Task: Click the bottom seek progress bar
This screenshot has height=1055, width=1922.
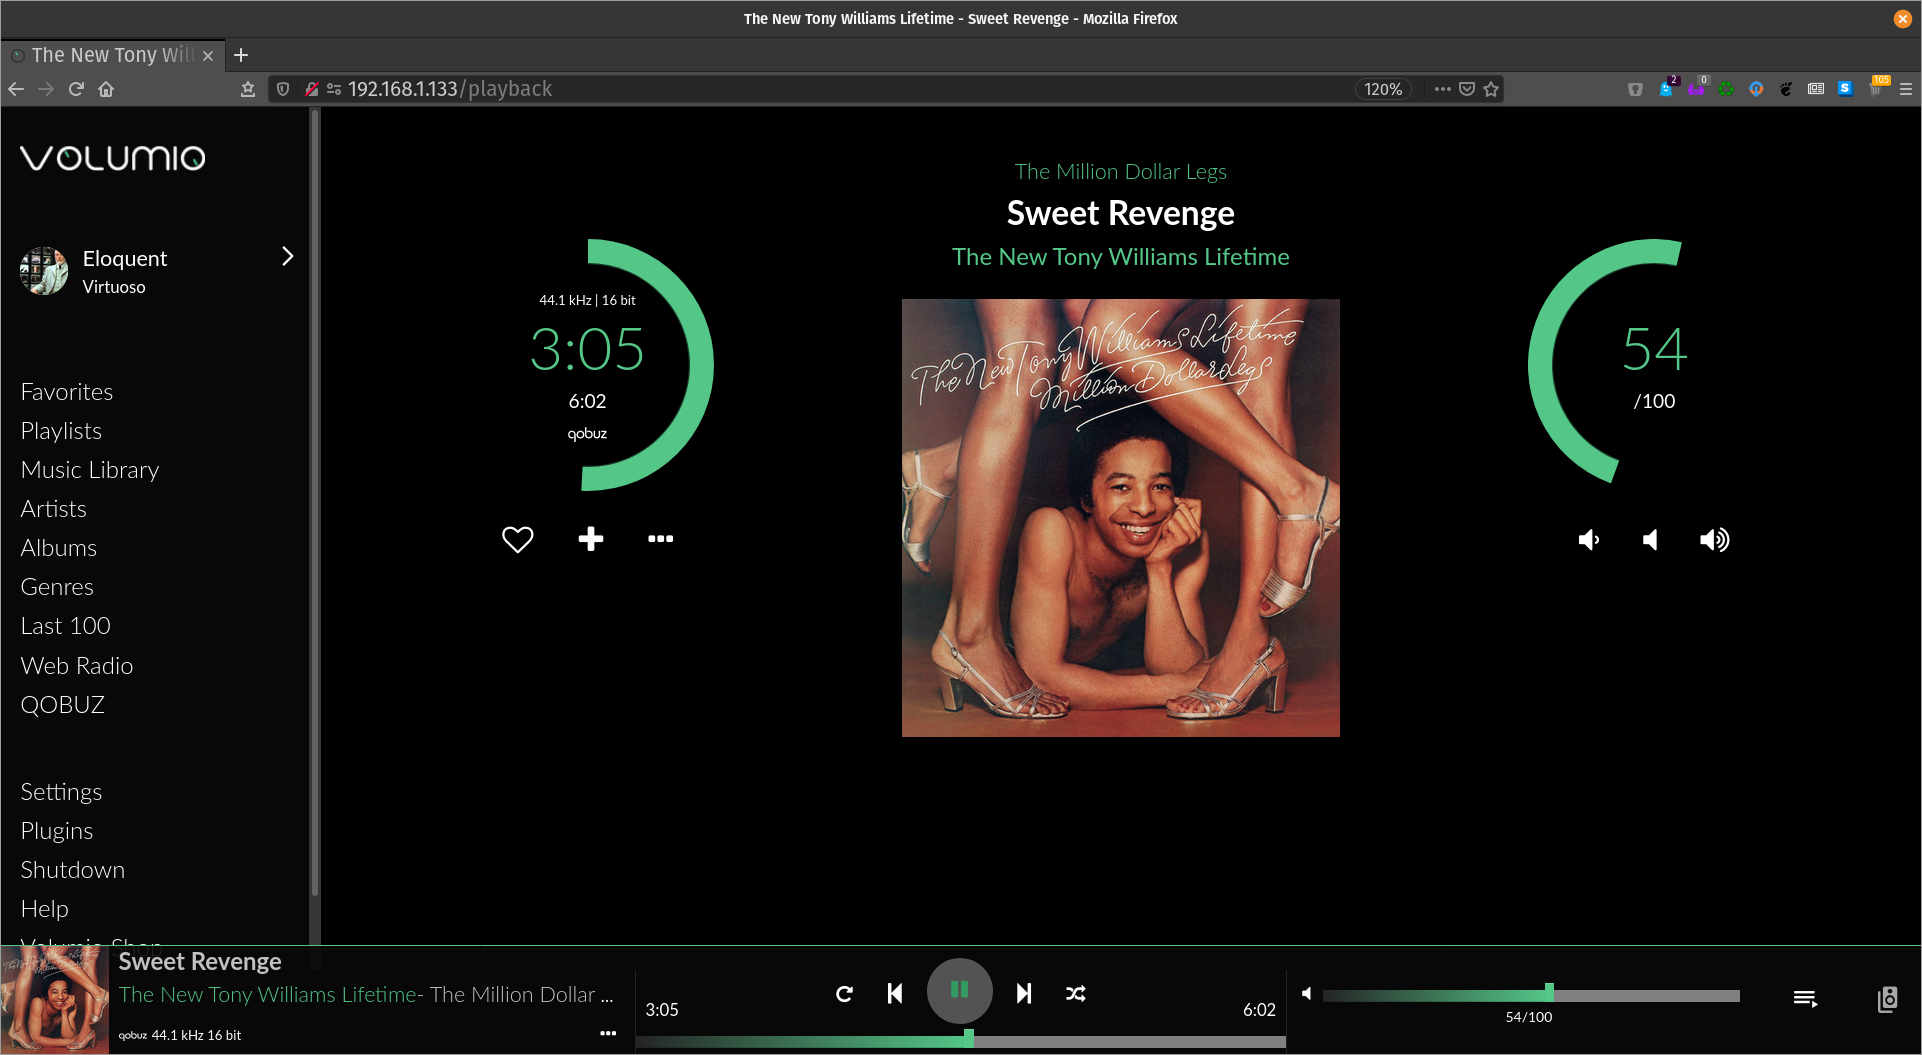Action: pyautogui.click(x=960, y=1041)
